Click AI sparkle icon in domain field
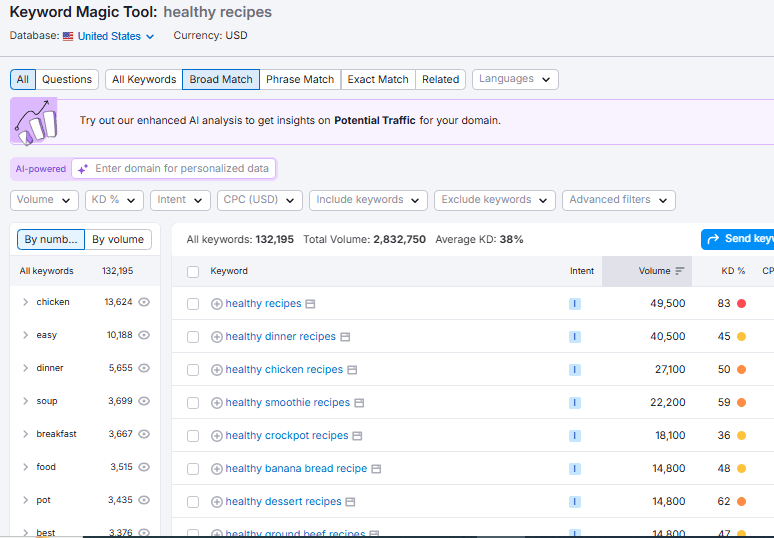Viewport: 774px width, 538px height. pyautogui.click(x=83, y=169)
